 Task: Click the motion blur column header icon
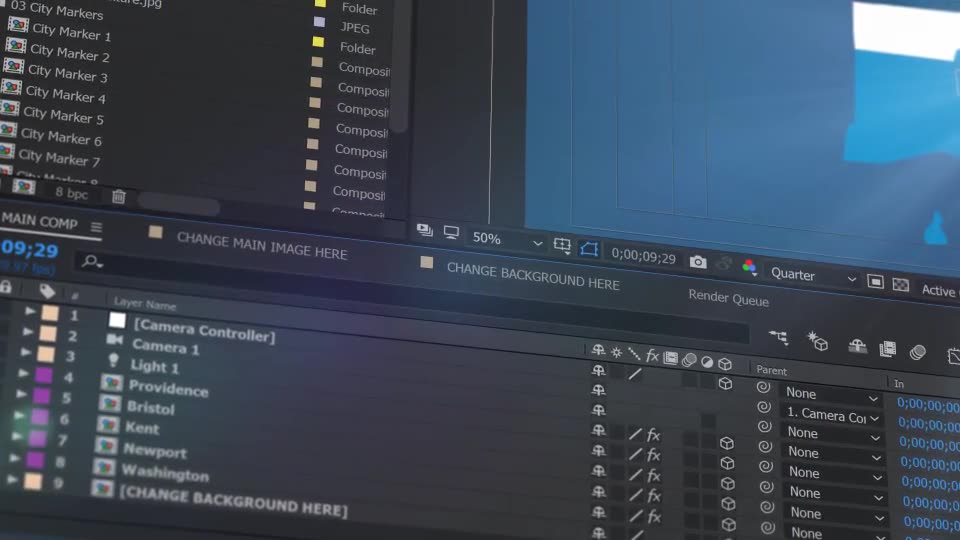click(689, 360)
